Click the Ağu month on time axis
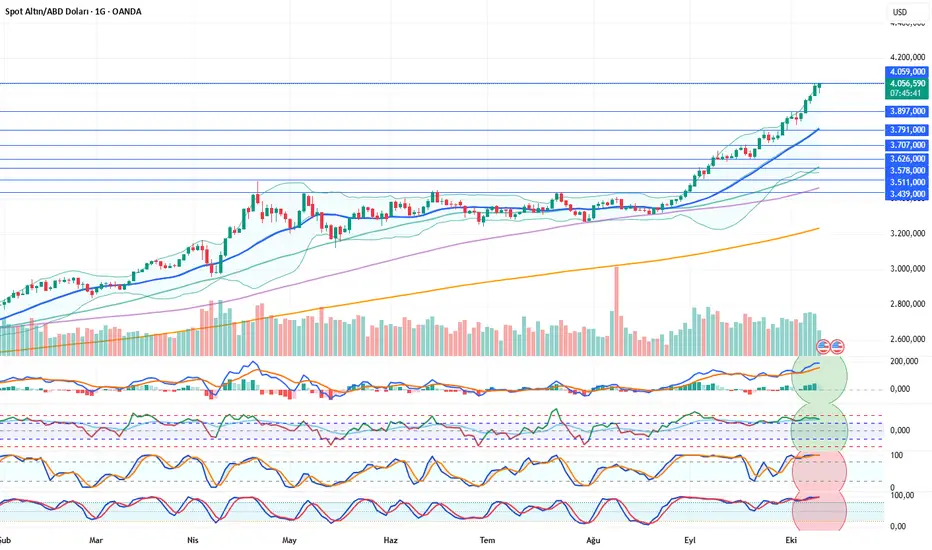Viewport: 932px width, 550px height. [x=593, y=540]
